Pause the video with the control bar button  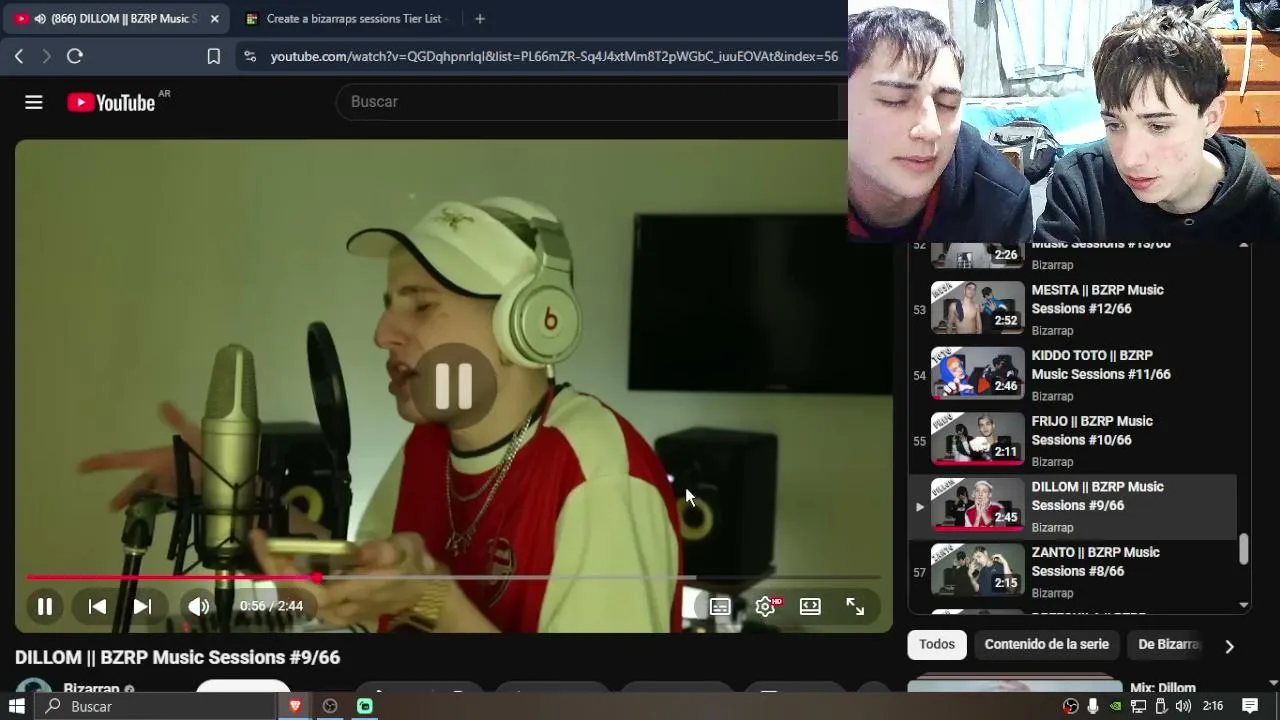pyautogui.click(x=45, y=606)
